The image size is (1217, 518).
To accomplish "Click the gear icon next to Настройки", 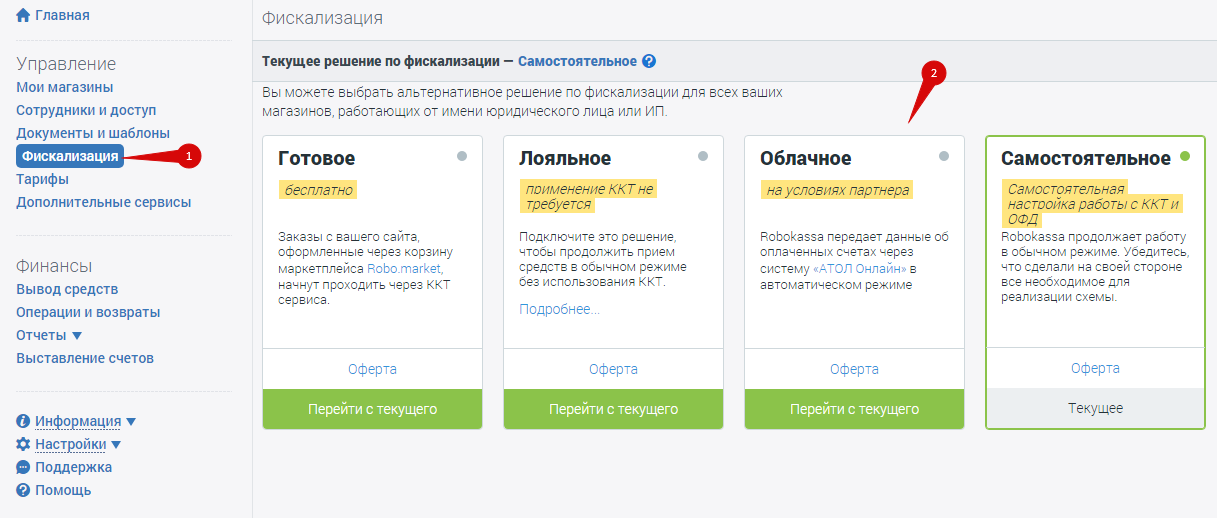I will 23,444.
